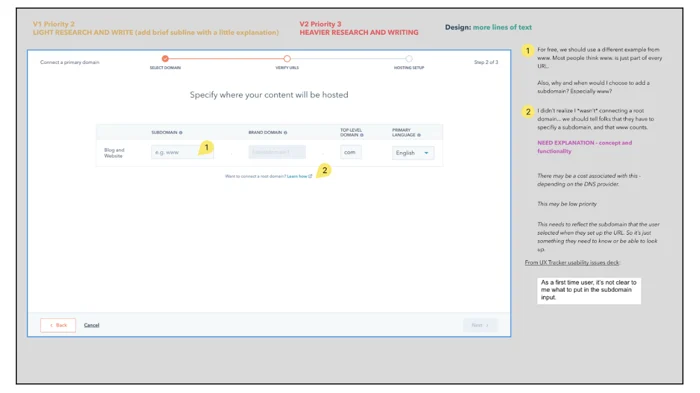The height and width of the screenshot is (393, 700).
Task: Click the Subdomain info icon
Action: pyautogui.click(x=181, y=133)
